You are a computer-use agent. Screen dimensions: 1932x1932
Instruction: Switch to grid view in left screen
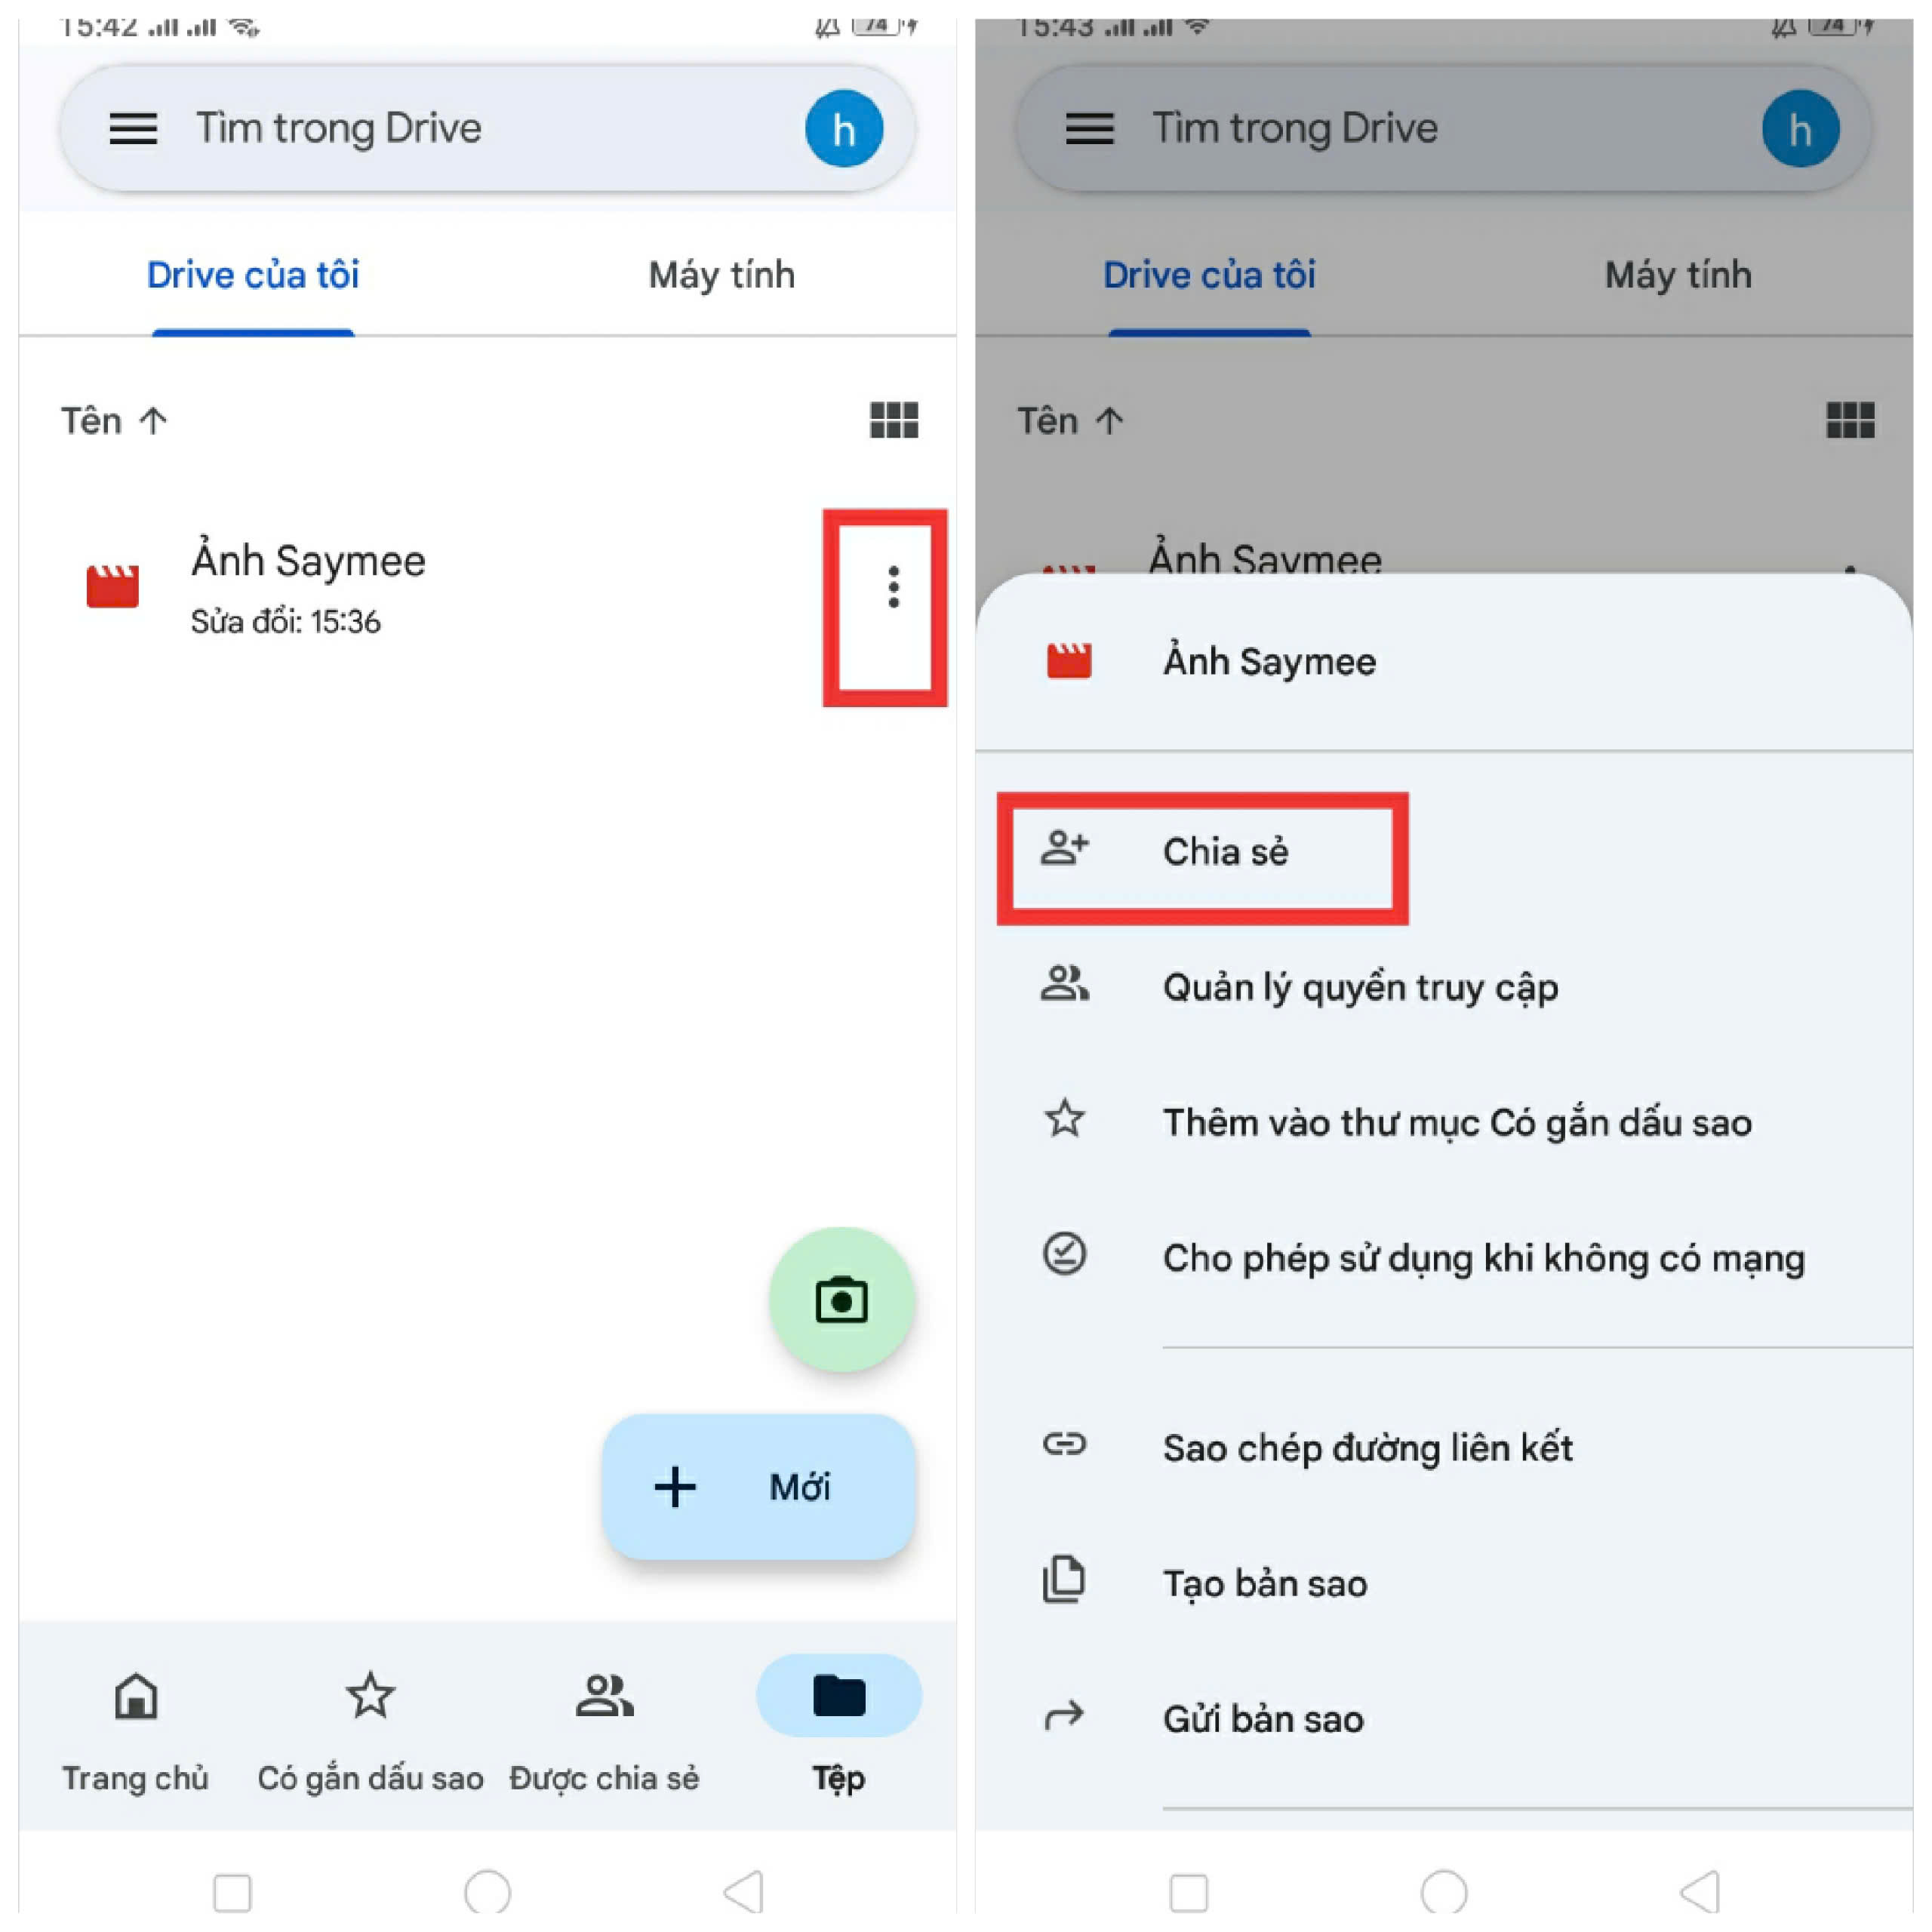click(893, 420)
